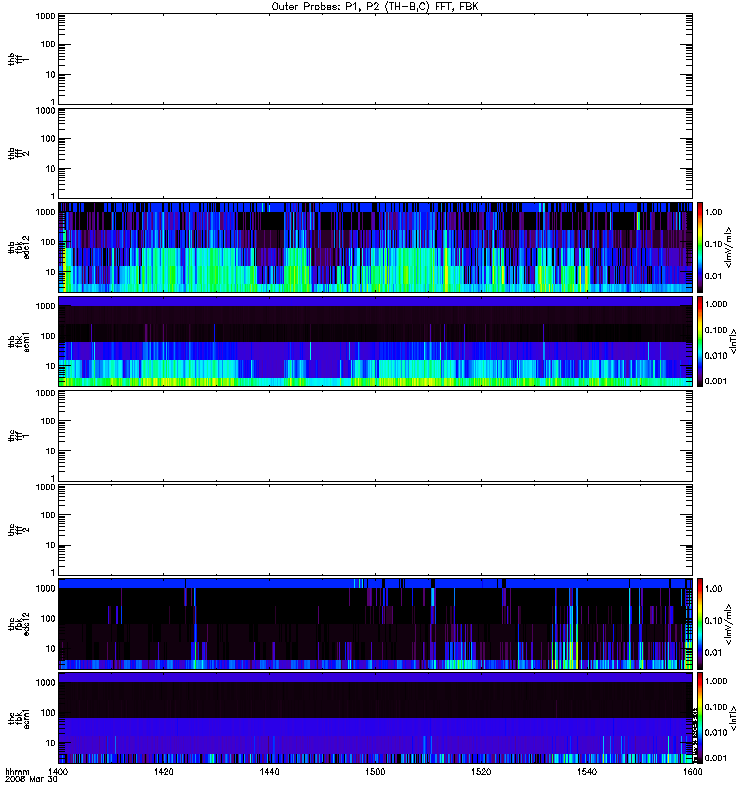Image resolution: width=750 pixels, height=800 pixels.
Task: Click the '<|mV/m|>' unit label beside thb edc12 colorbar
Action: 729,247
